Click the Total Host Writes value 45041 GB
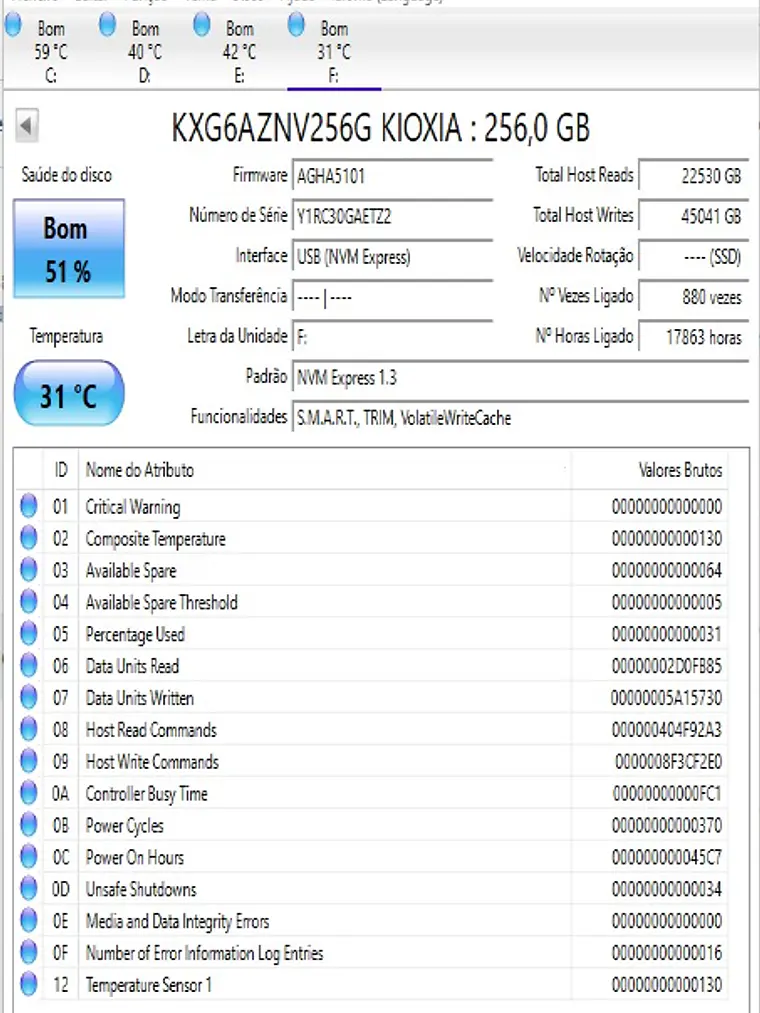This screenshot has width=760, height=1013. [x=693, y=215]
